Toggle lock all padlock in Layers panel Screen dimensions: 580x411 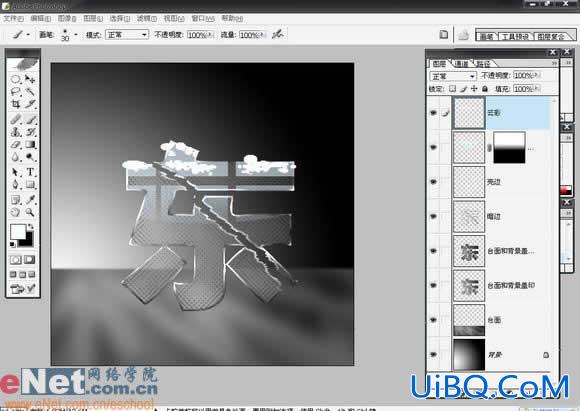(x=485, y=89)
